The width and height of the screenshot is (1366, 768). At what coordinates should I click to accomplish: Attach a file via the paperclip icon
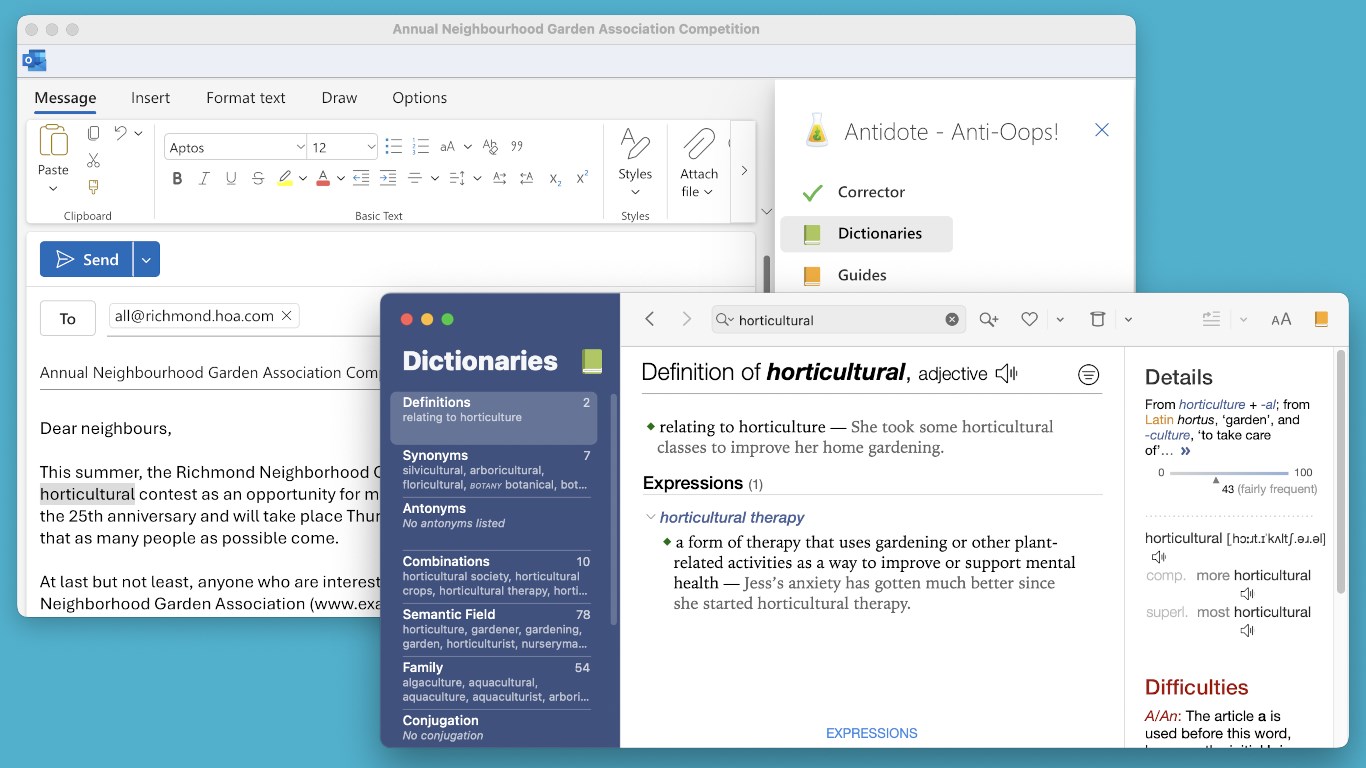coord(699,145)
